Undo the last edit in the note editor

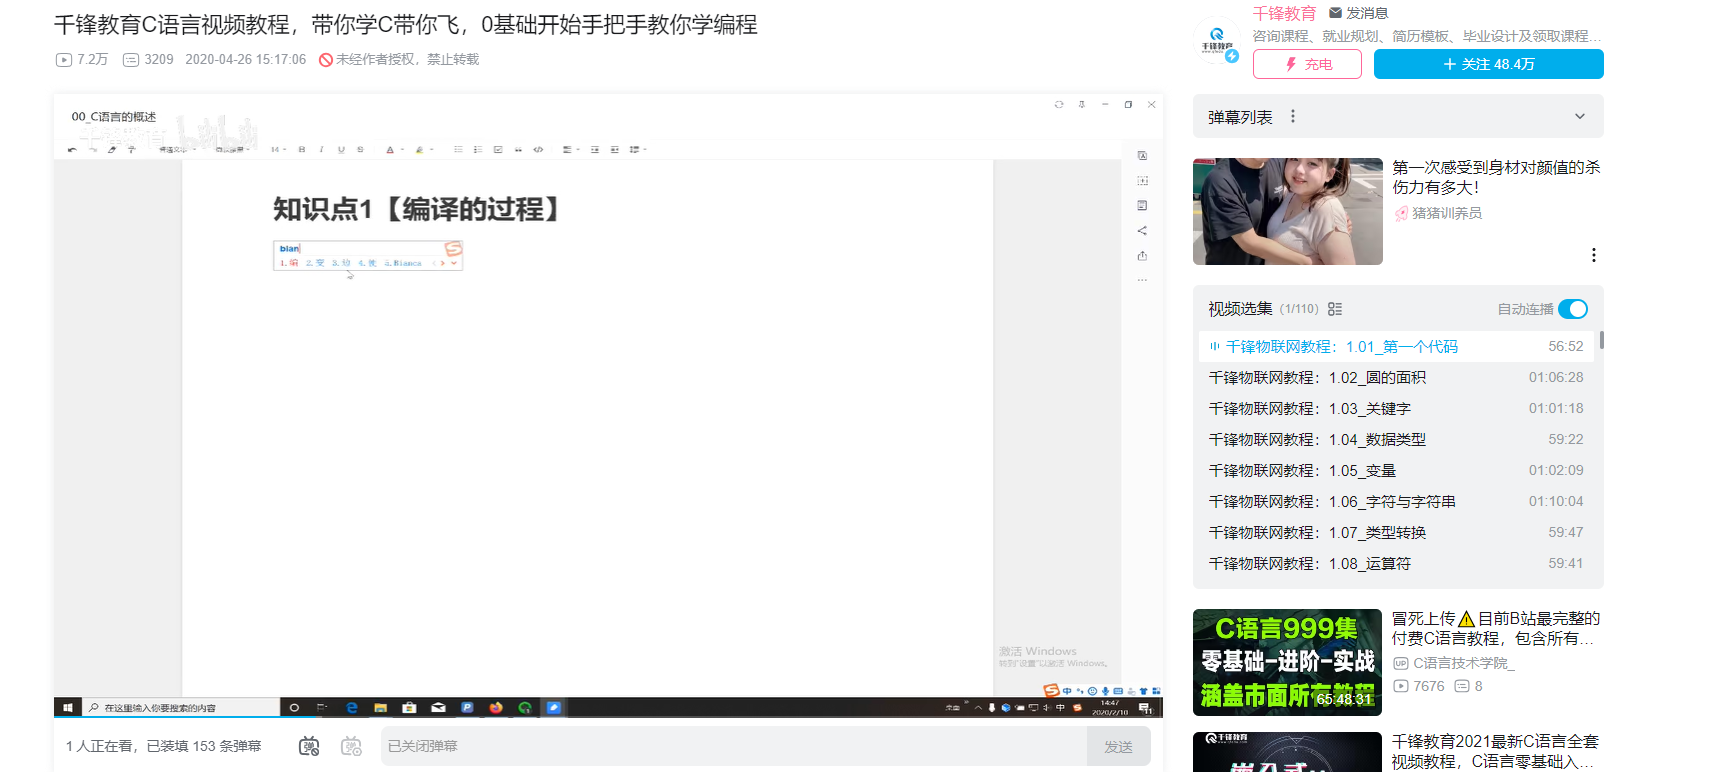[72, 150]
